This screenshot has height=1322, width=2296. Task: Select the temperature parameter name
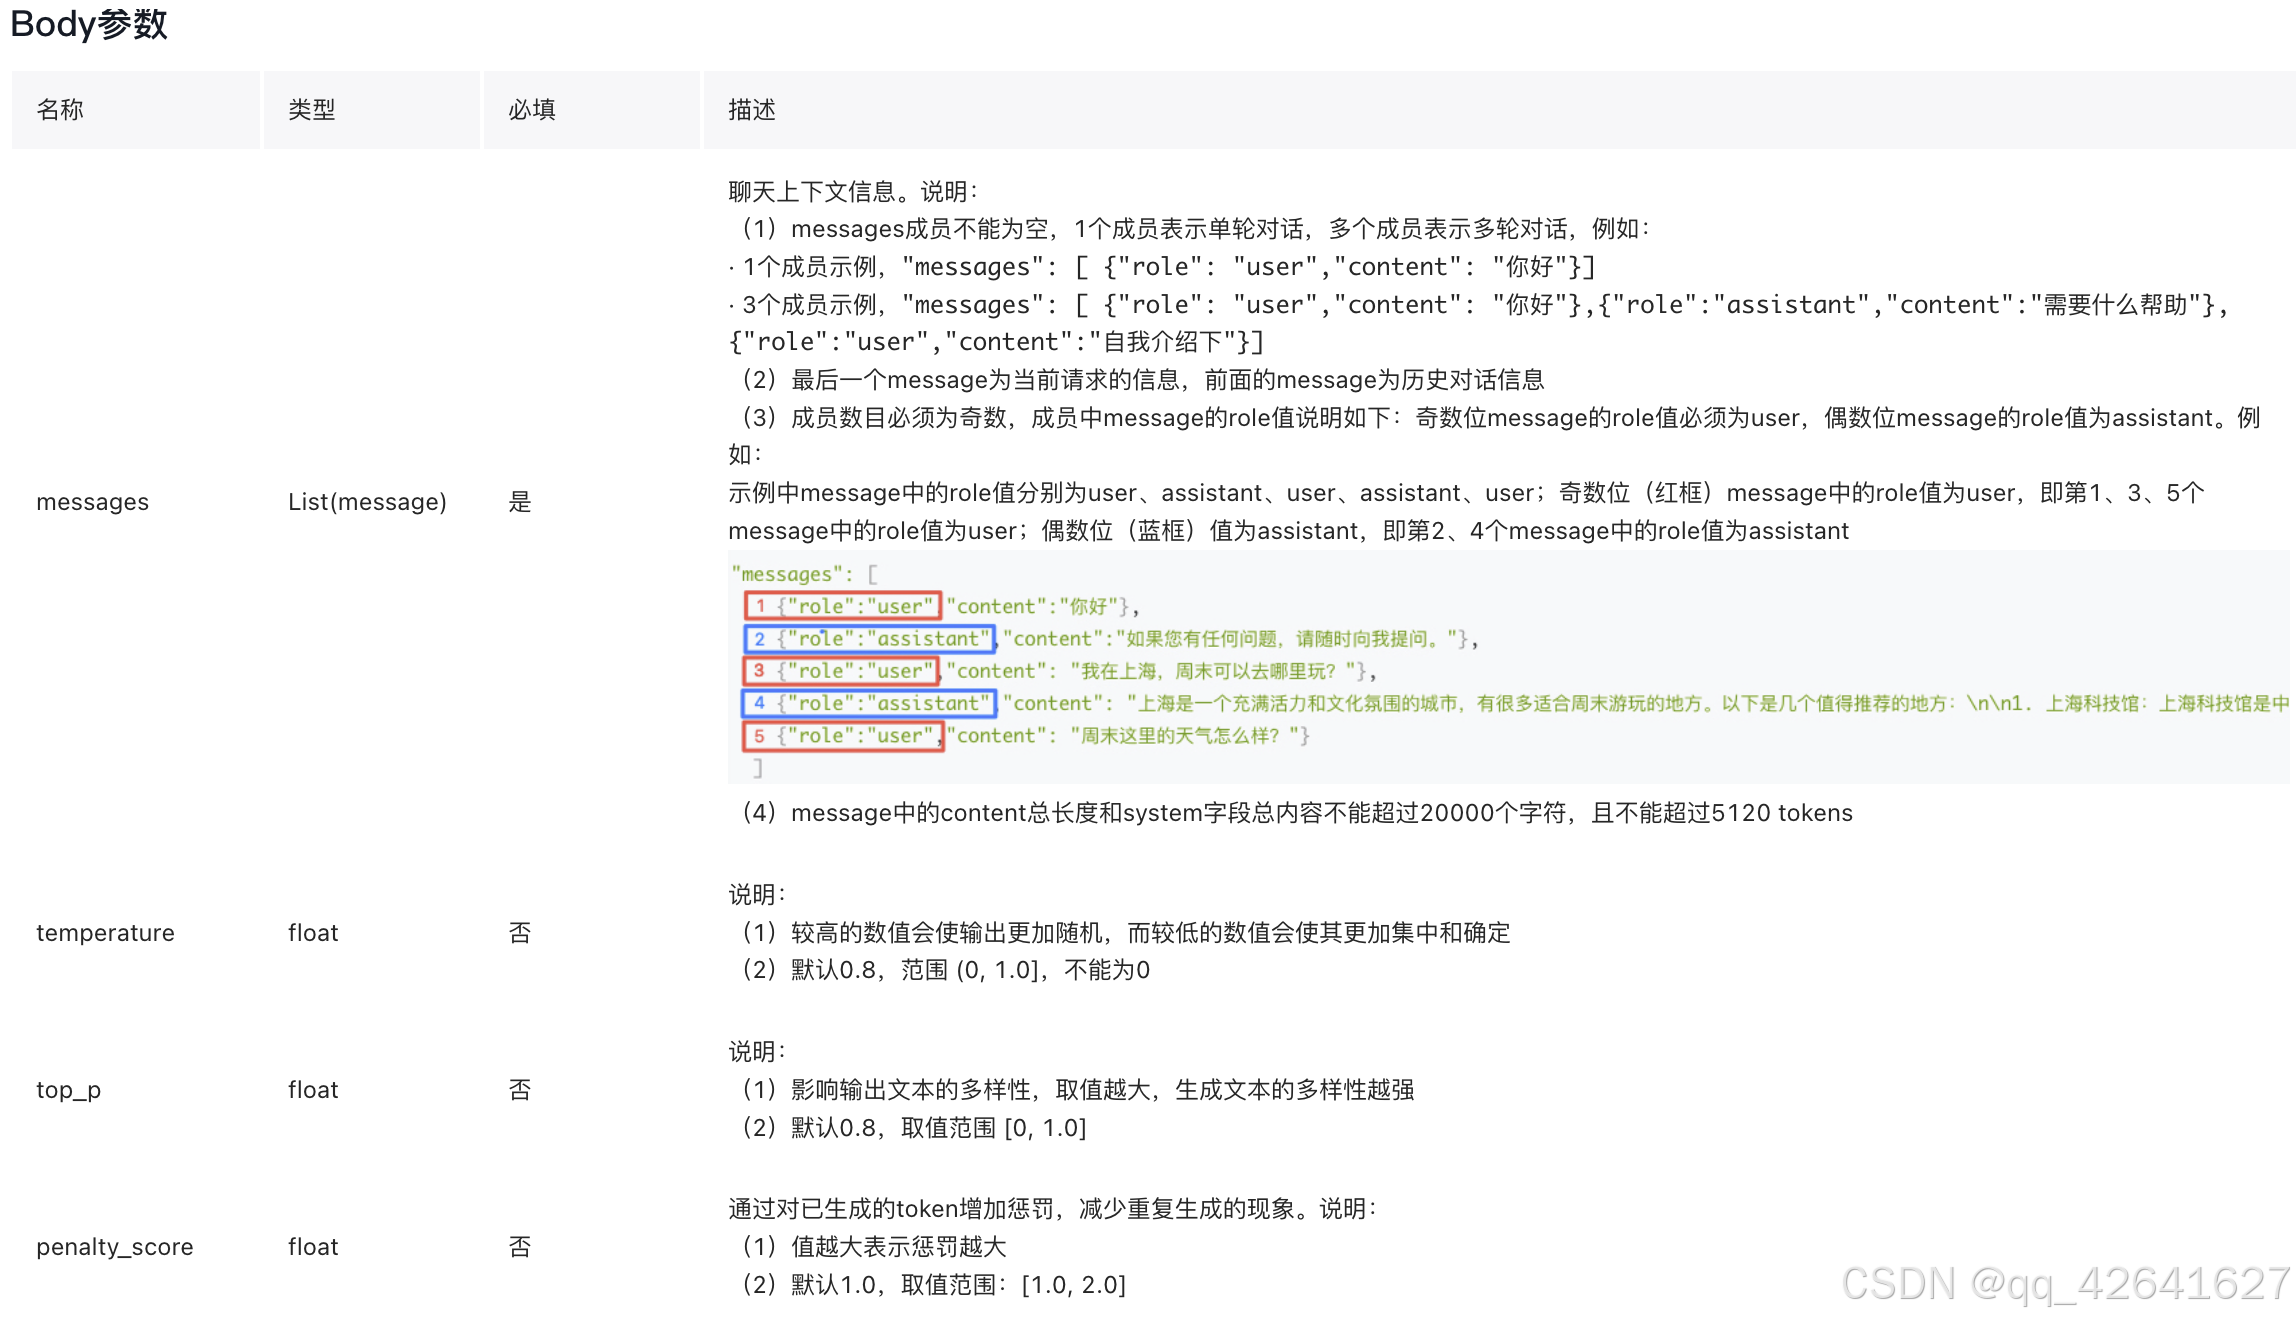pos(105,933)
